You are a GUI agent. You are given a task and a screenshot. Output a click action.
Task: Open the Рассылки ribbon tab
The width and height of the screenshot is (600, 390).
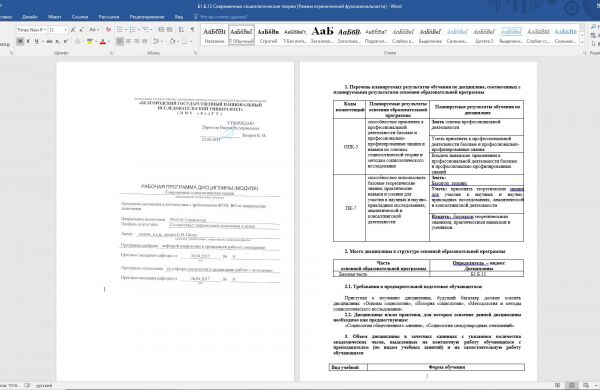(x=109, y=17)
